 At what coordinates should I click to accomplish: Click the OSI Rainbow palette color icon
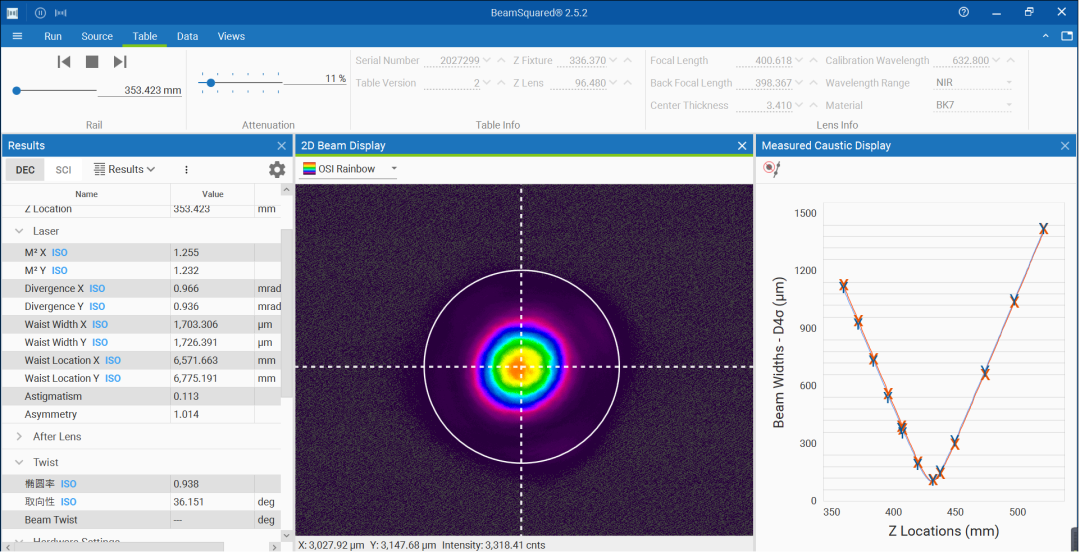pyautogui.click(x=309, y=169)
